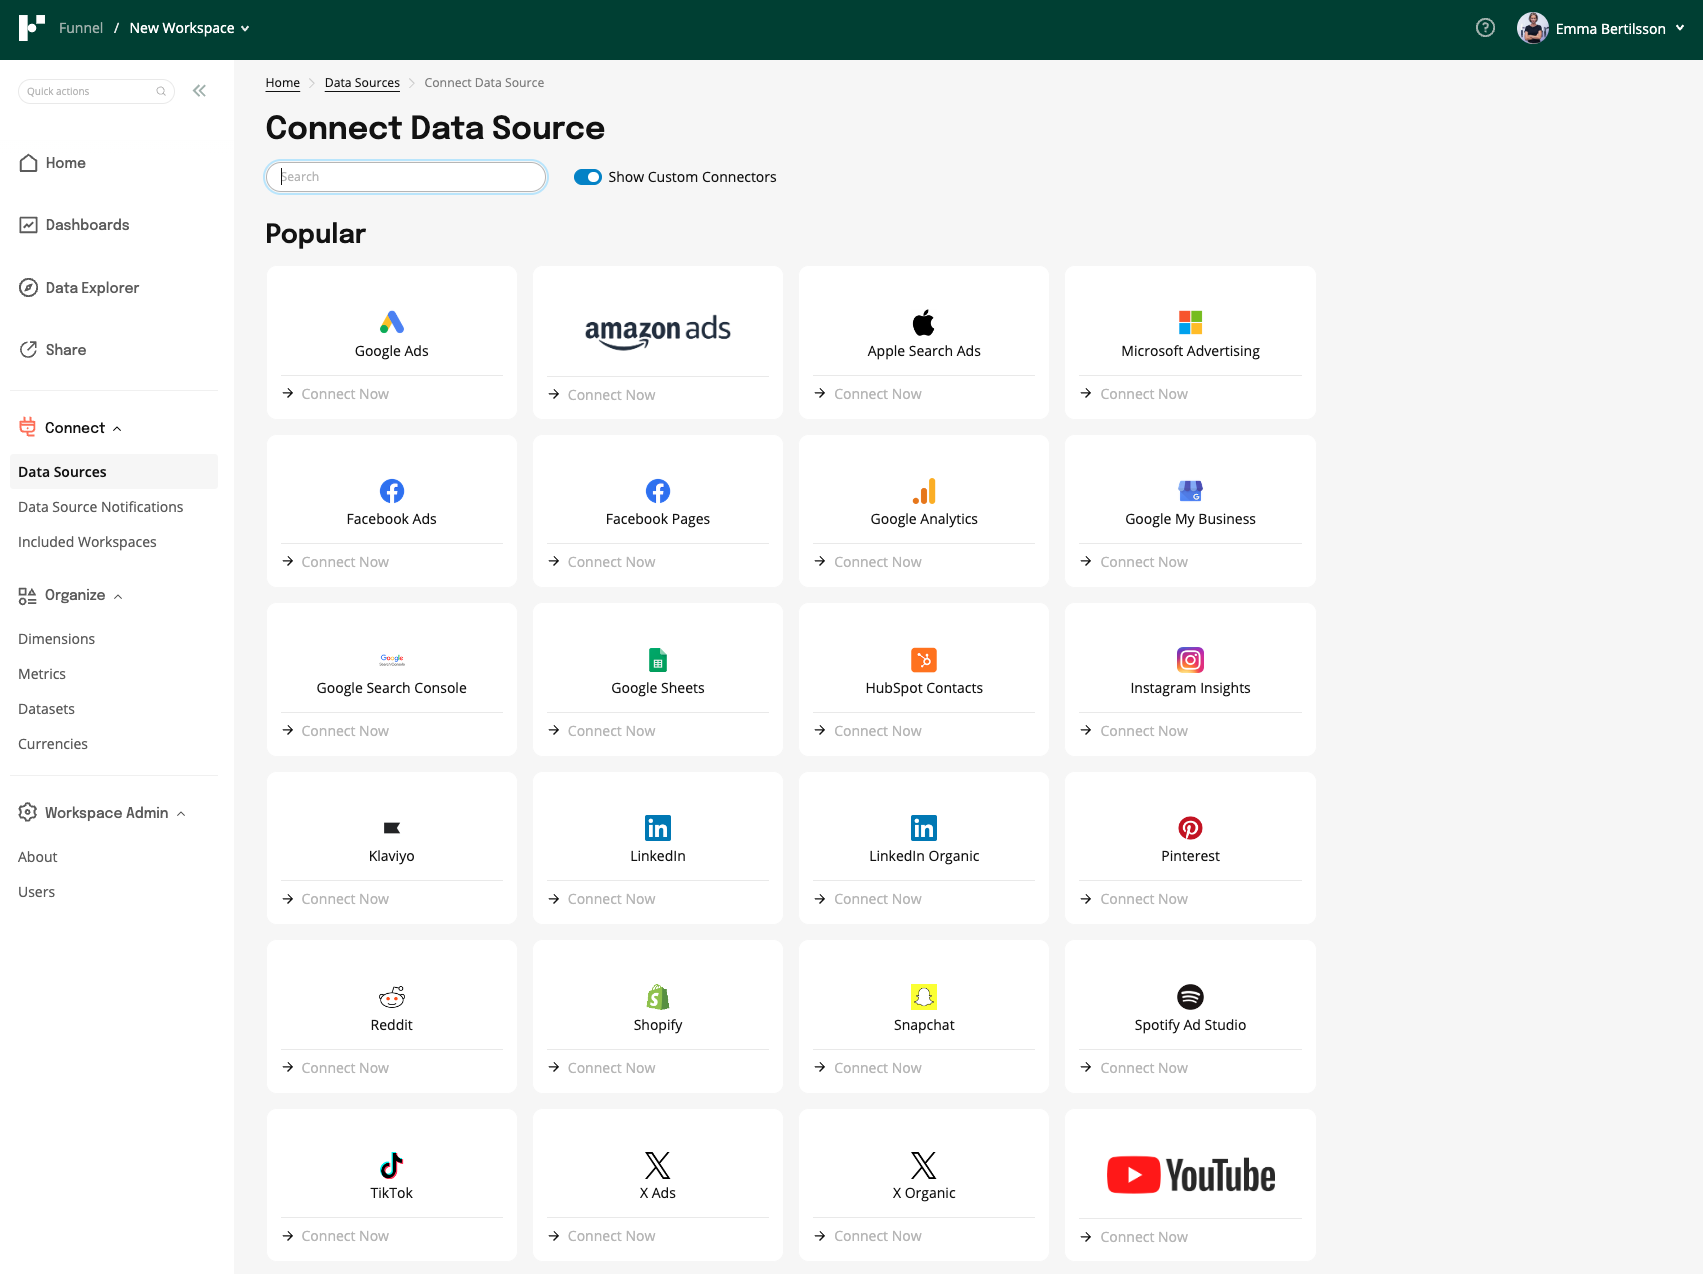Screen dimensions: 1703x1274
Task: Open Dashboards in the sidebar
Action: click(75, 225)
